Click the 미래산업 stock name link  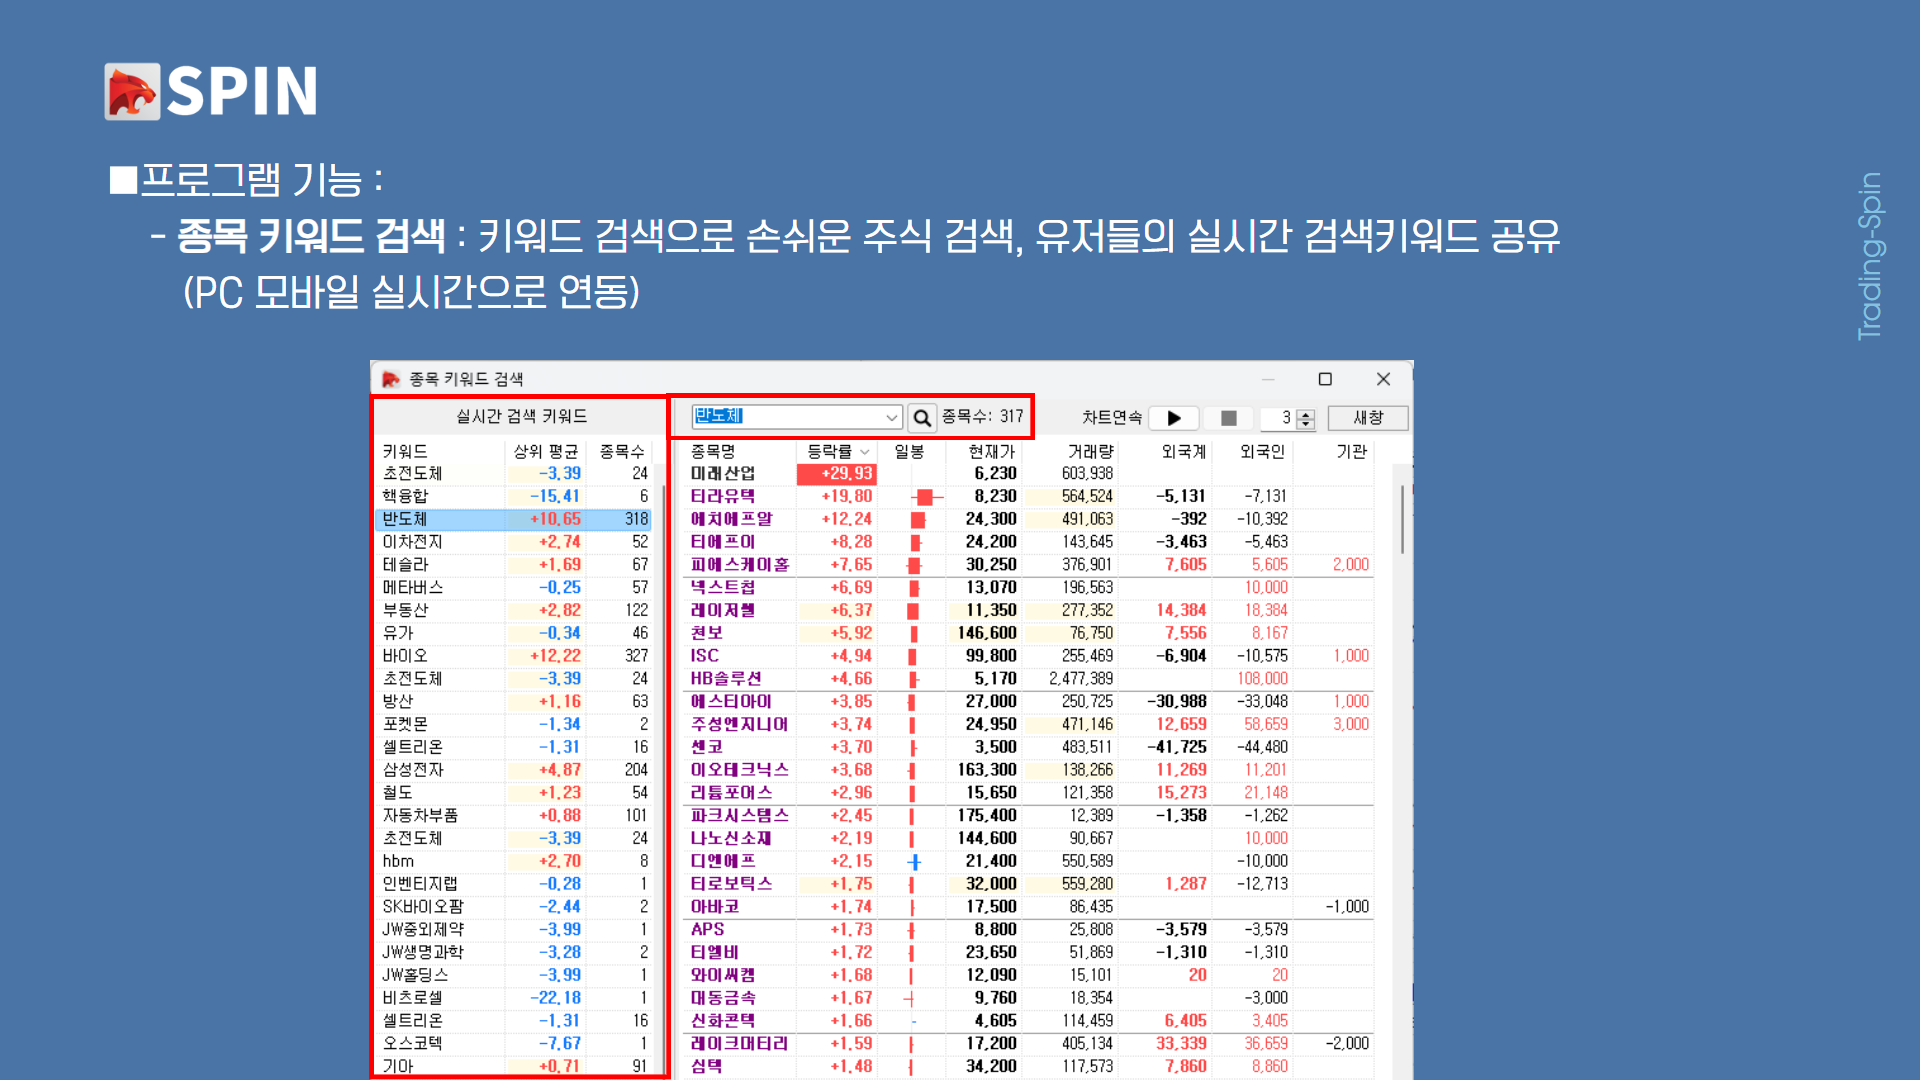(723, 474)
